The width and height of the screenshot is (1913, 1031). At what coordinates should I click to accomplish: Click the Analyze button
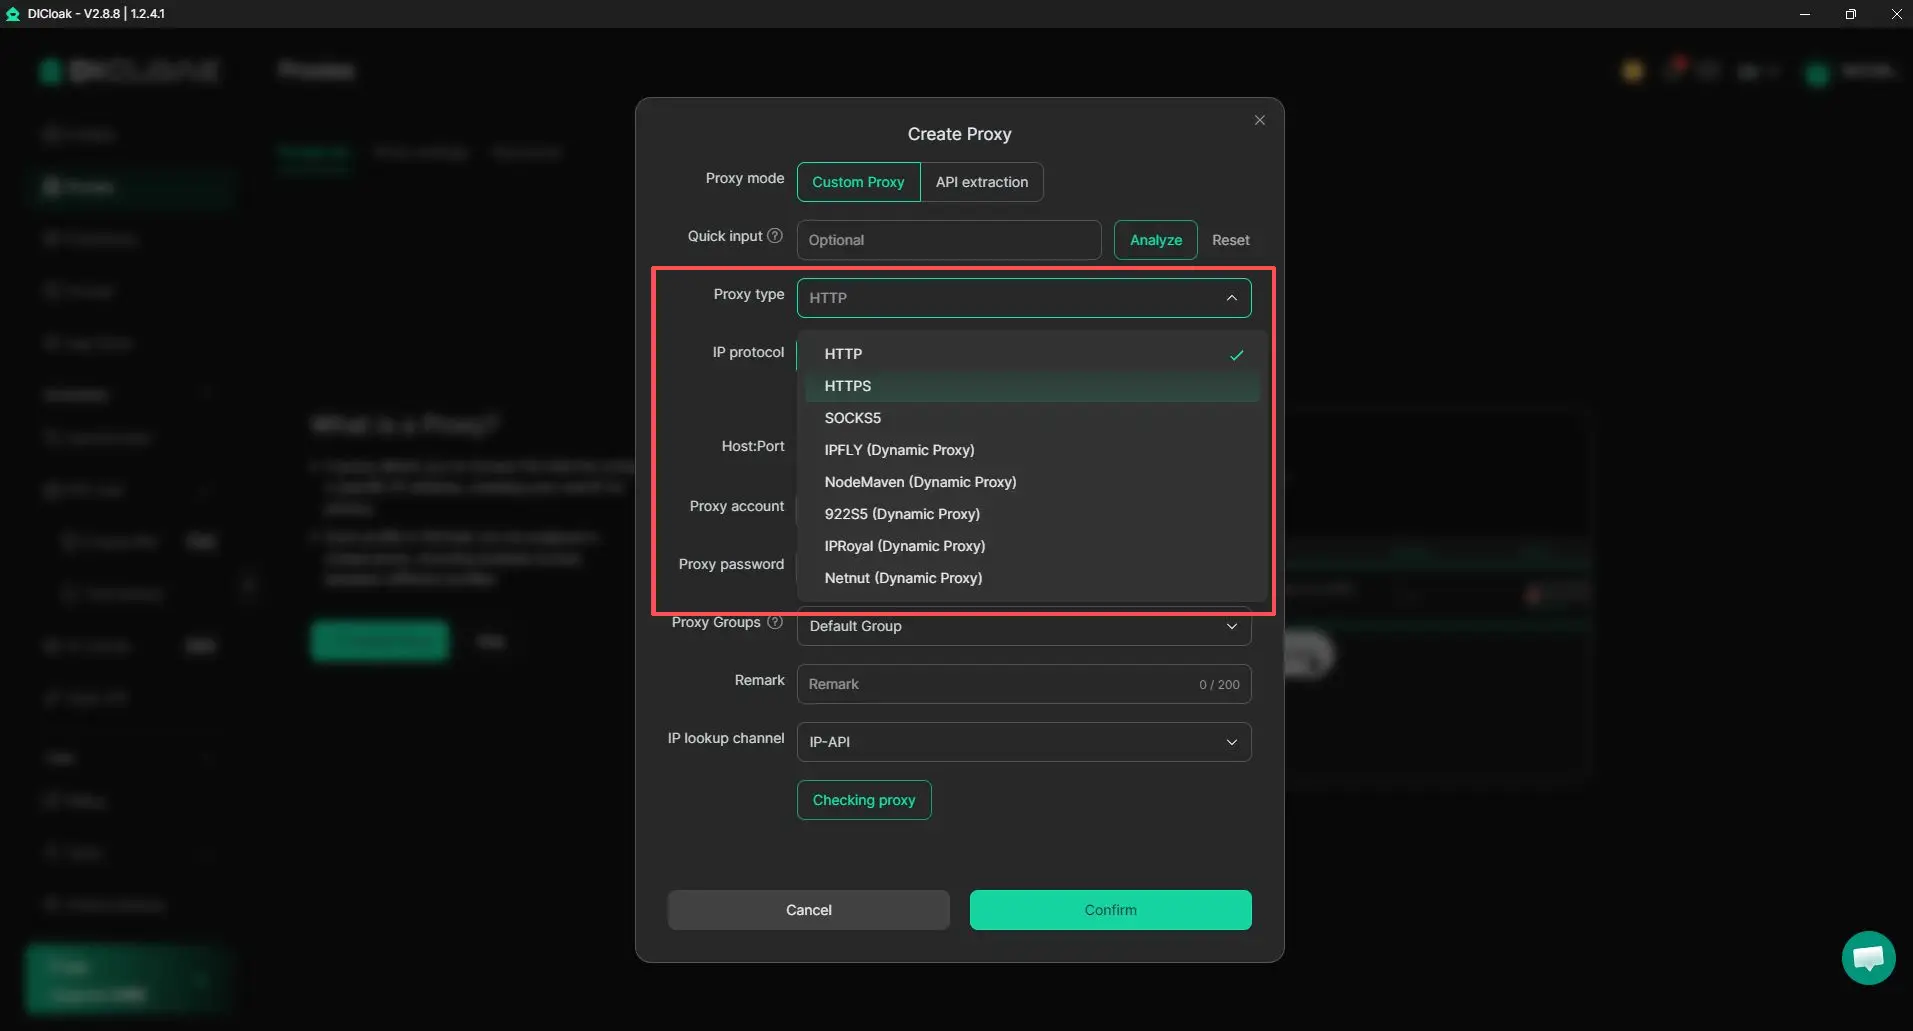[x=1155, y=240]
